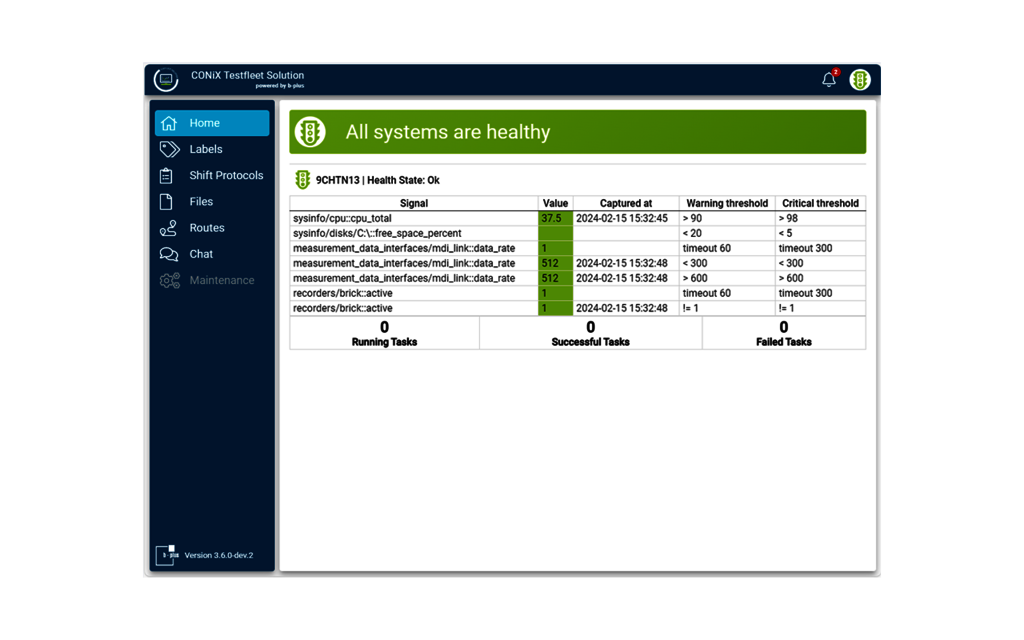Click the Signal column header
The image size is (1024, 640).
coord(414,203)
